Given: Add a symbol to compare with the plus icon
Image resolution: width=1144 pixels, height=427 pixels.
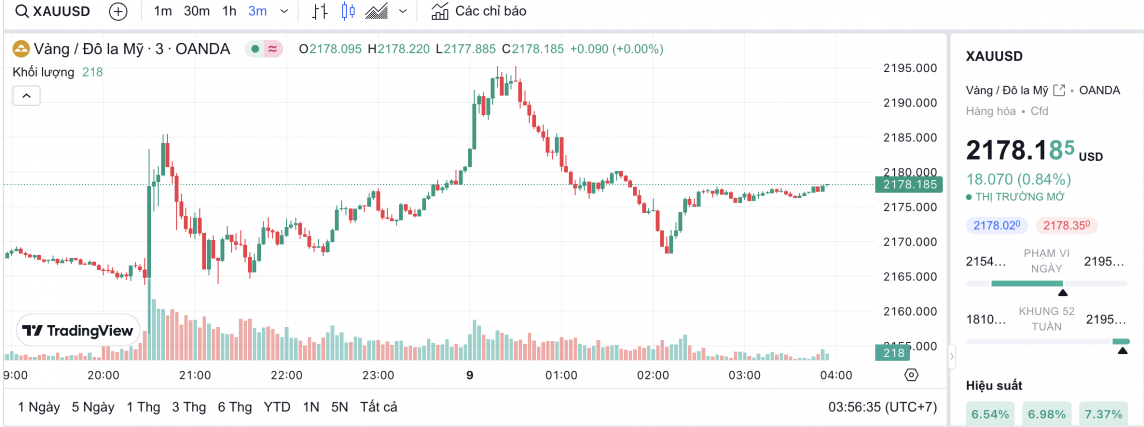Looking at the screenshot, I should (118, 12).
